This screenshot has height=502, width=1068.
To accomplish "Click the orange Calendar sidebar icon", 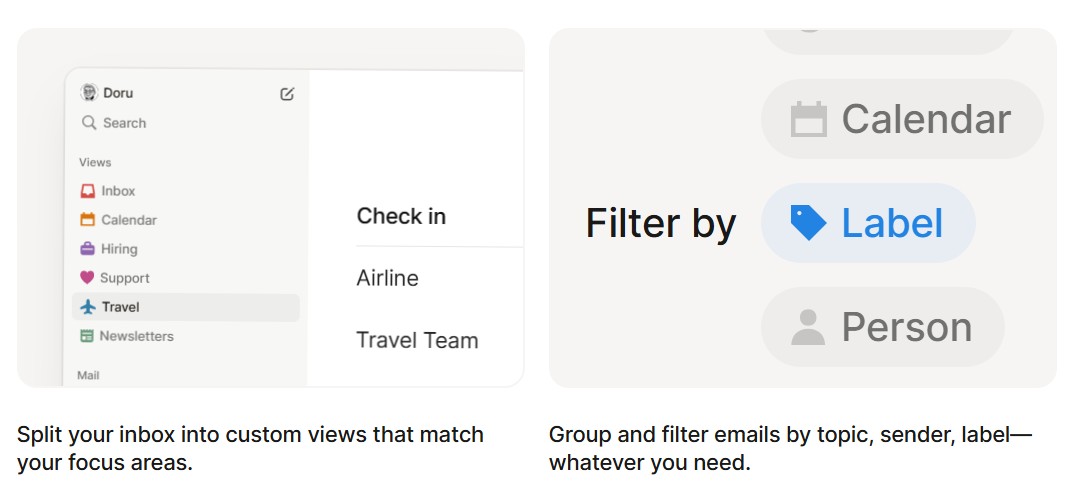I will pyautogui.click(x=87, y=220).
